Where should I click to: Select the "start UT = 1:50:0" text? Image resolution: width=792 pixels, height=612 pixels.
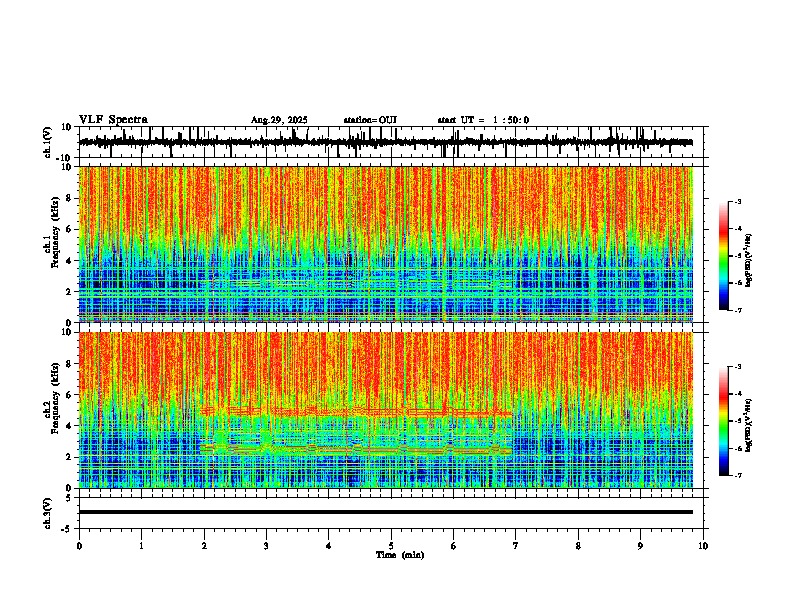[483, 120]
